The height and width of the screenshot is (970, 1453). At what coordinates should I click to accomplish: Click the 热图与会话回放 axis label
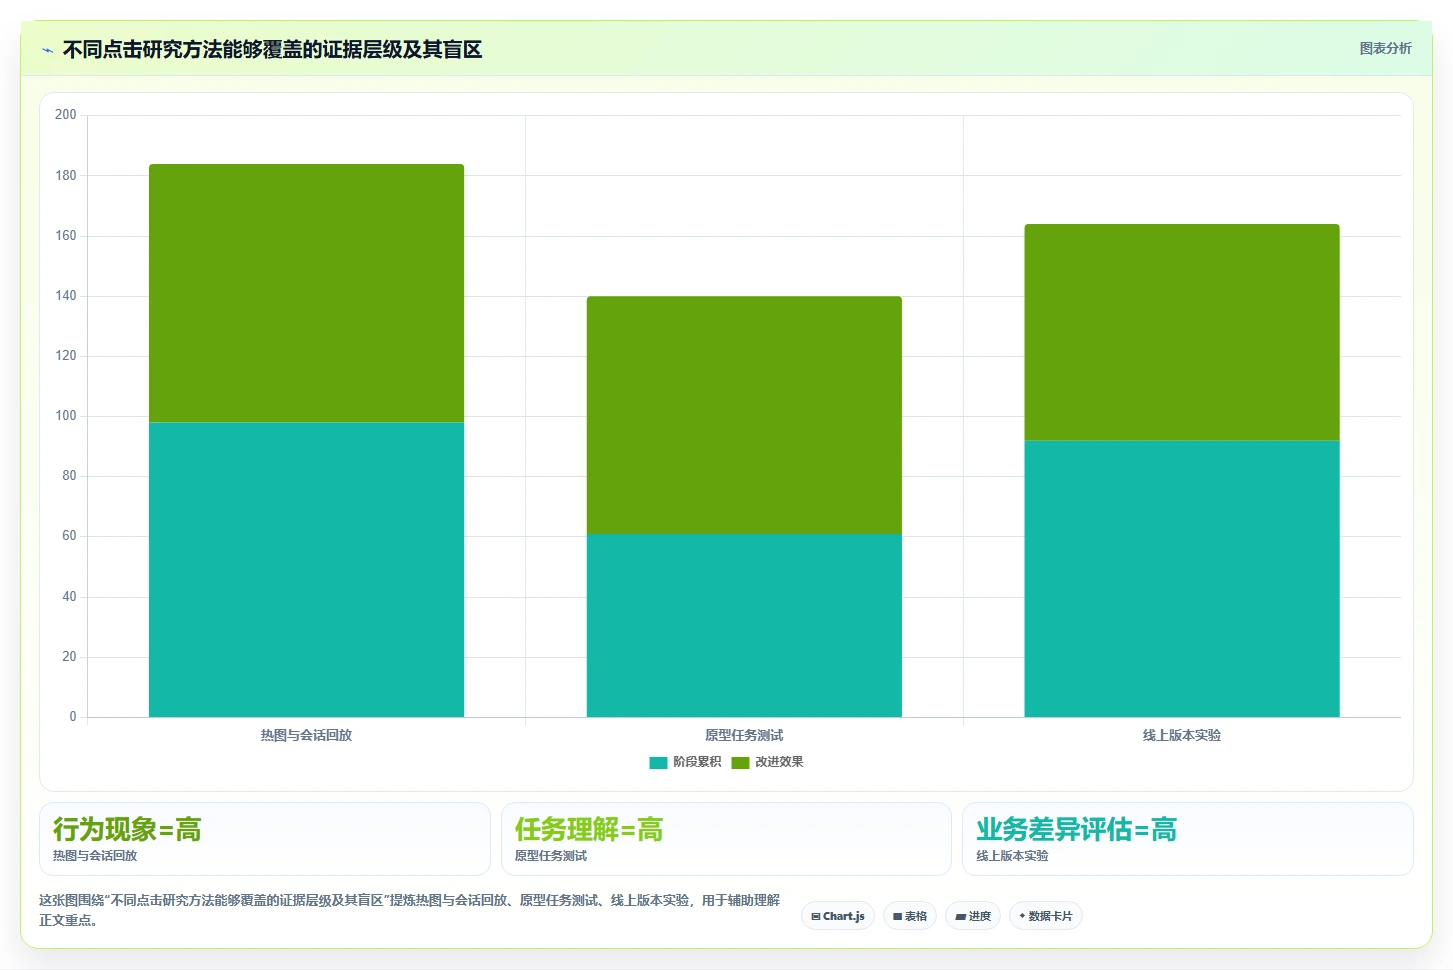tap(306, 735)
